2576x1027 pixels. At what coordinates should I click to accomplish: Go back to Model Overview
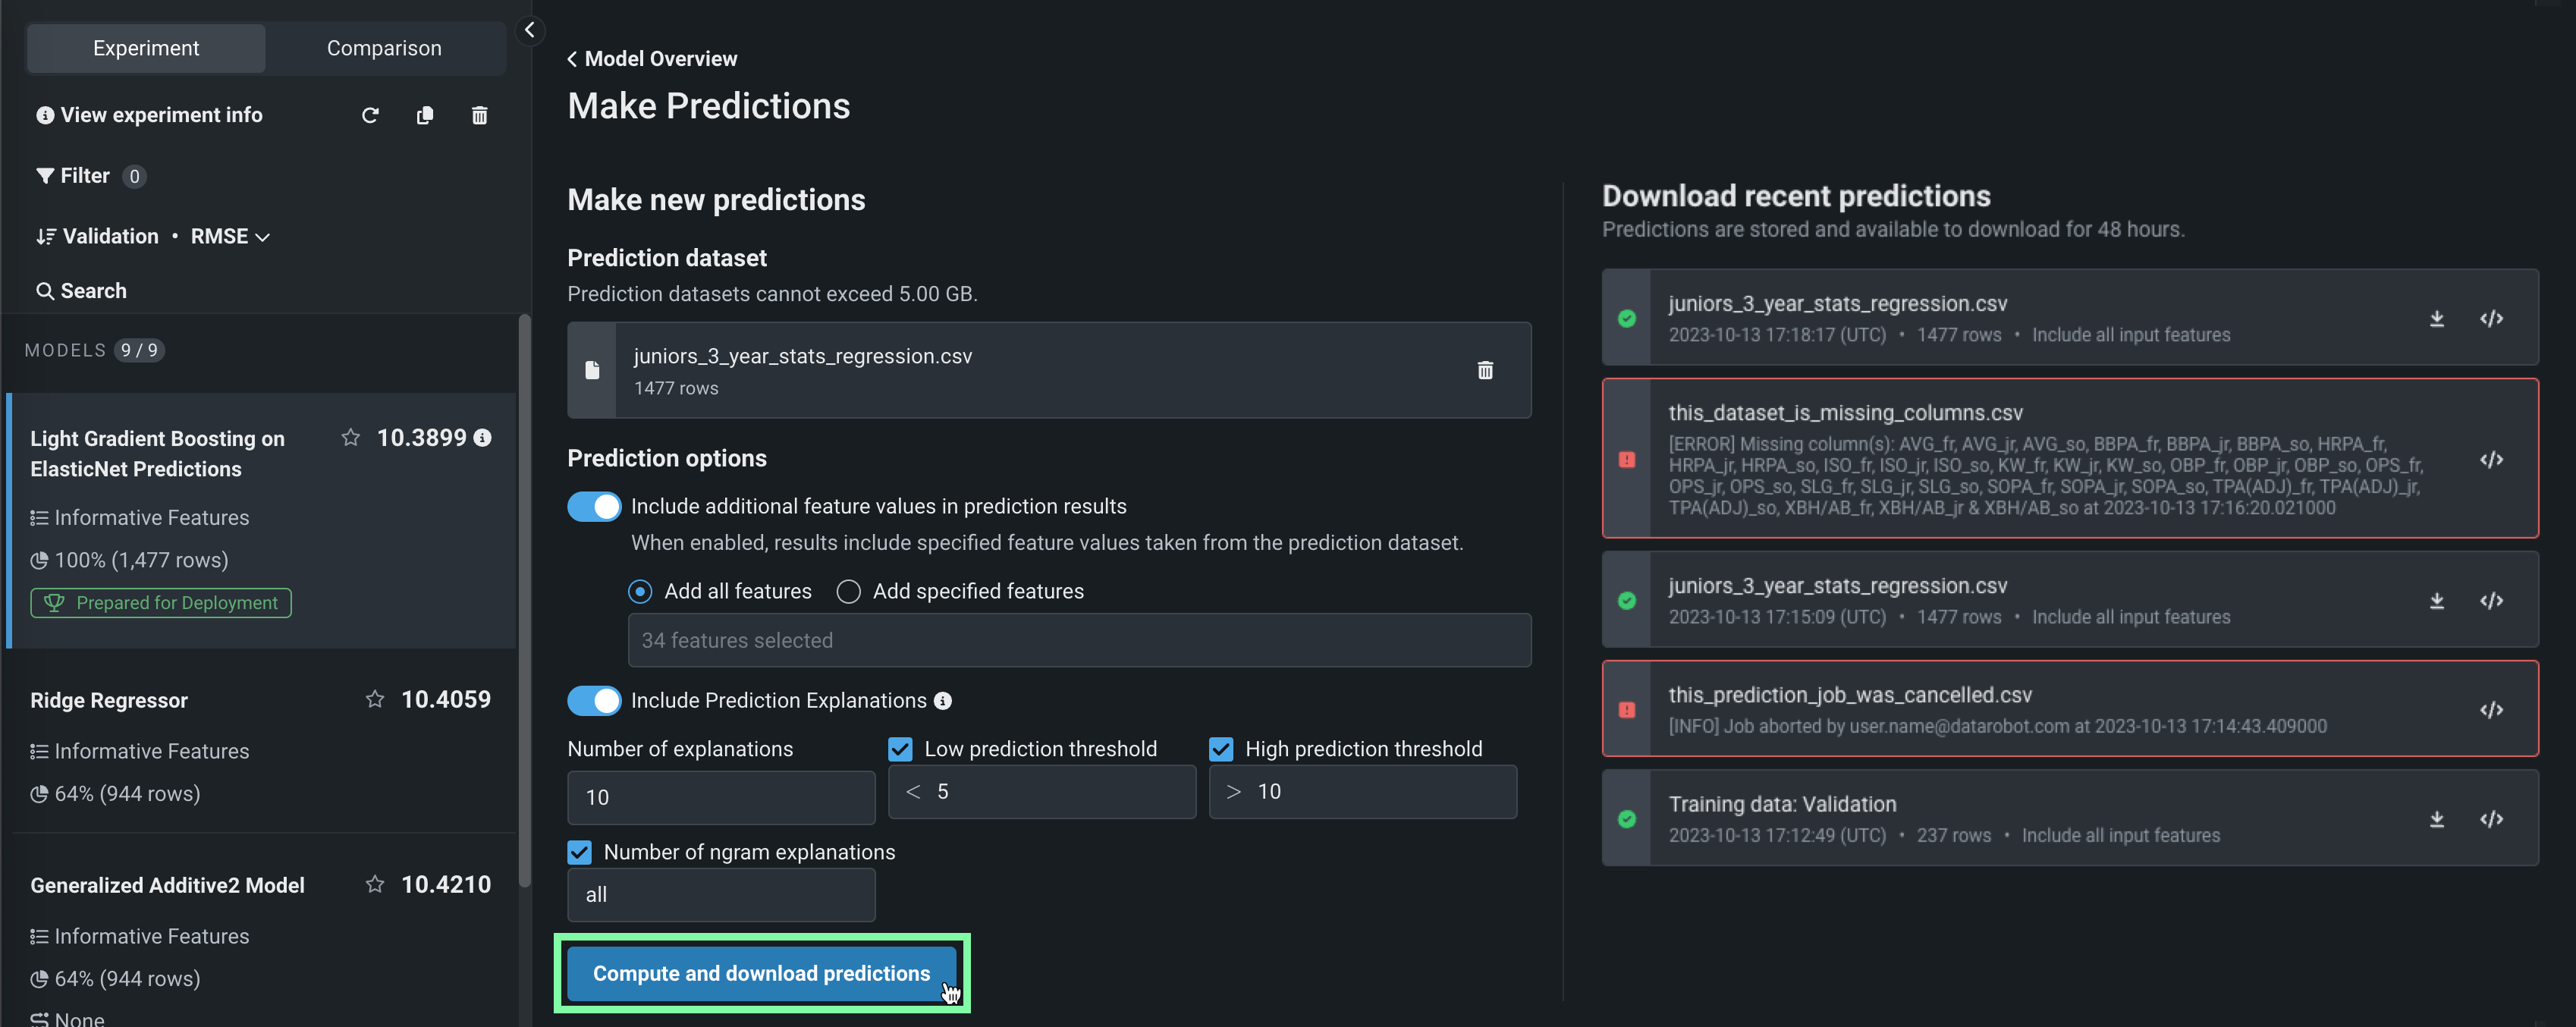point(652,59)
